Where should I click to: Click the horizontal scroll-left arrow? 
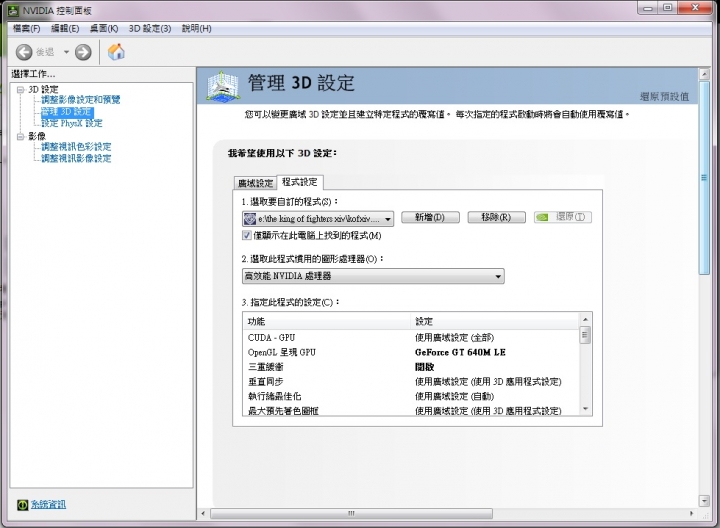pyautogui.click(x=203, y=513)
